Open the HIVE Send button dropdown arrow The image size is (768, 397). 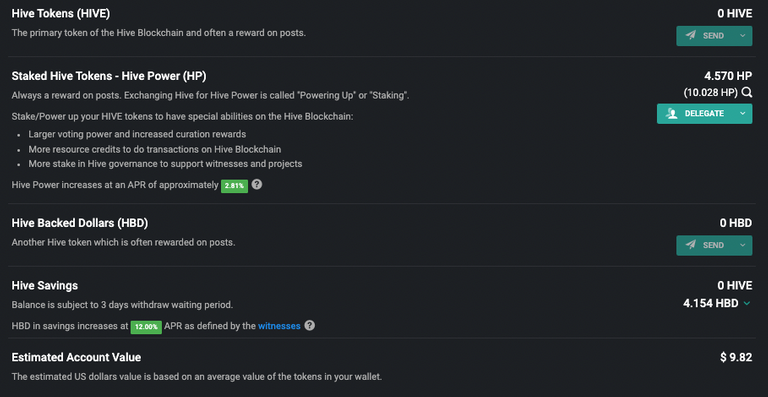point(743,36)
